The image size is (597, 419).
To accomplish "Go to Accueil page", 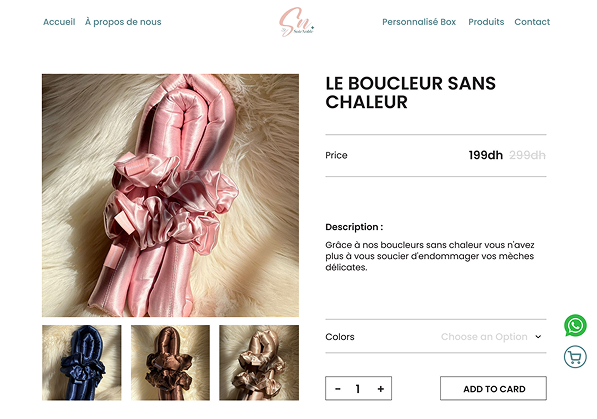I will pos(59,22).
